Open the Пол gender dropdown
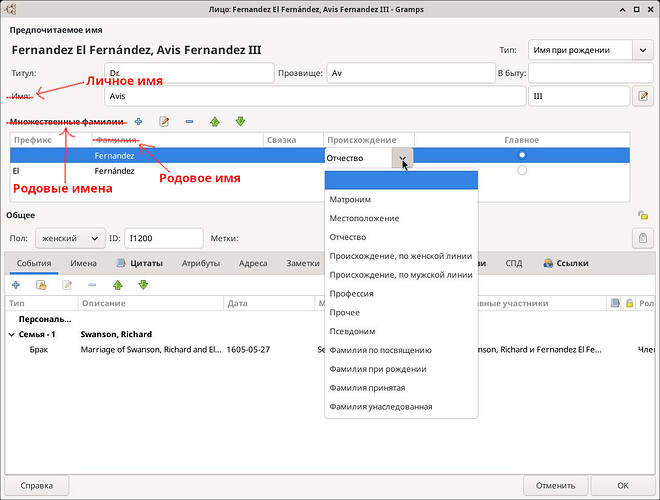The width and height of the screenshot is (660, 500). [x=70, y=238]
